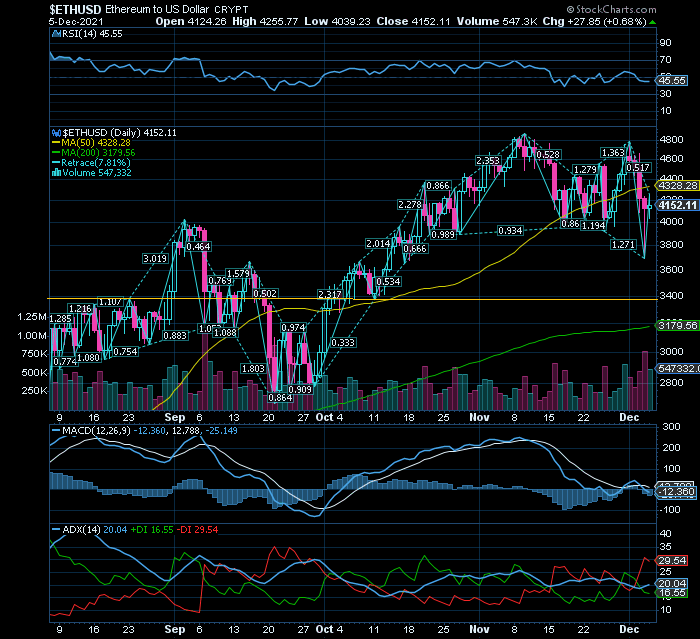Click the 0.464 retrace label
Screen dimensions: 700x639
coord(199,246)
